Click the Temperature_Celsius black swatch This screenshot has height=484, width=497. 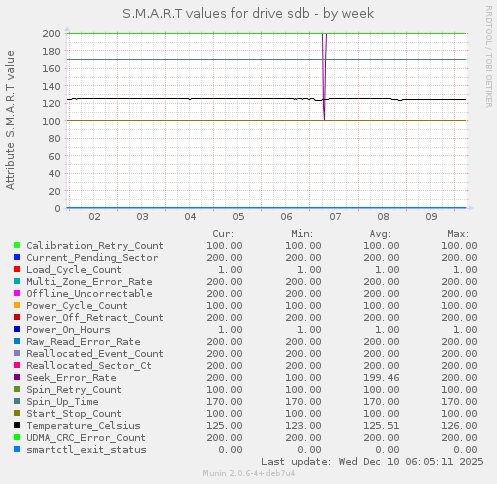[x=17, y=425]
